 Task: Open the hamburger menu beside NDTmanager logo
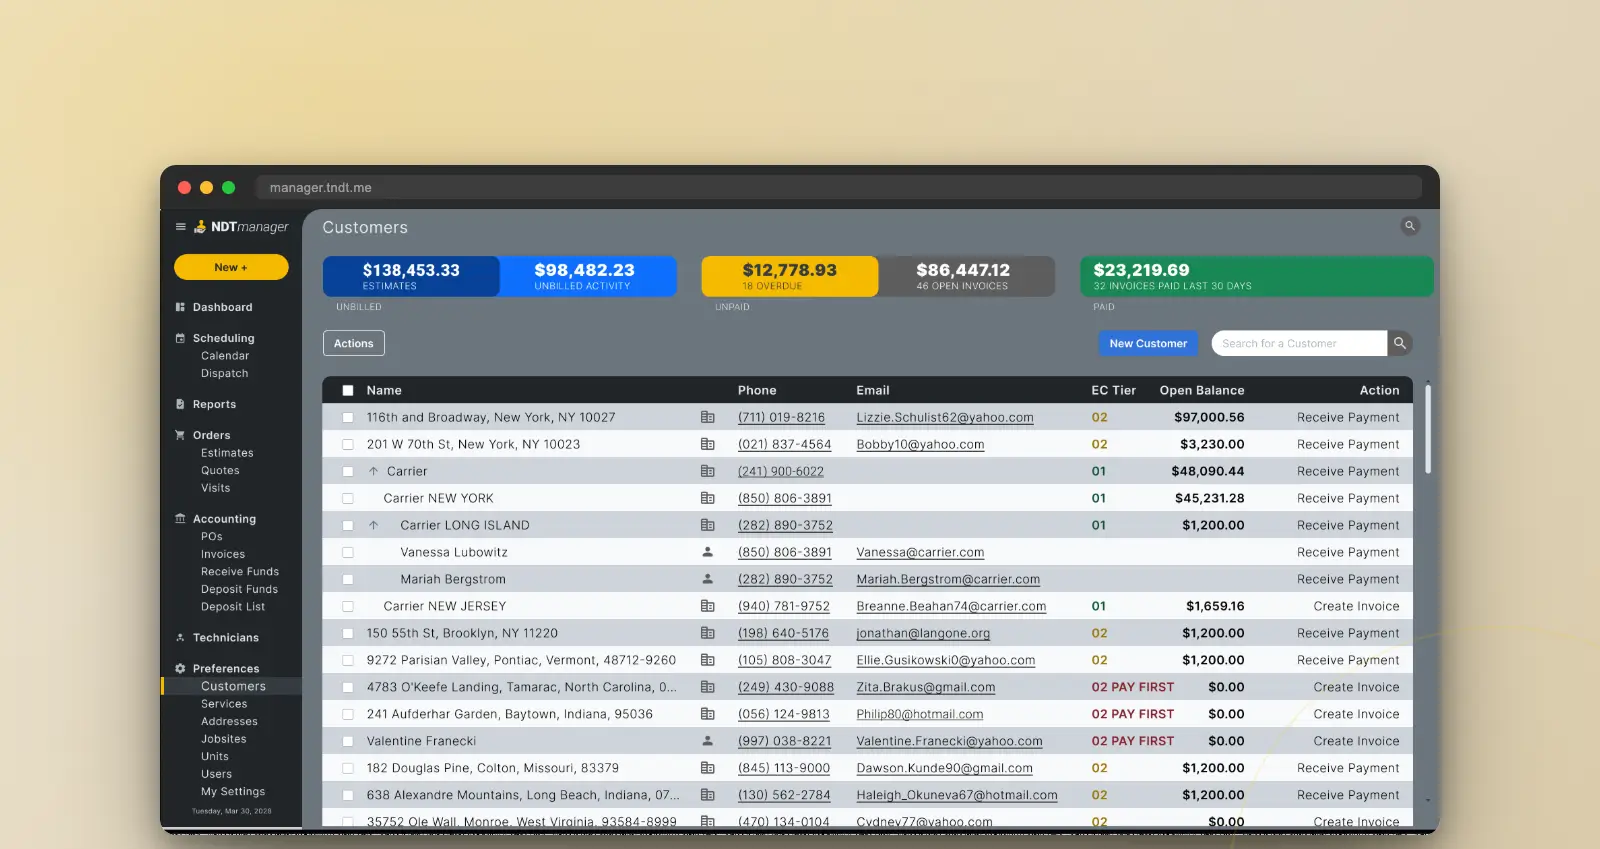180,227
